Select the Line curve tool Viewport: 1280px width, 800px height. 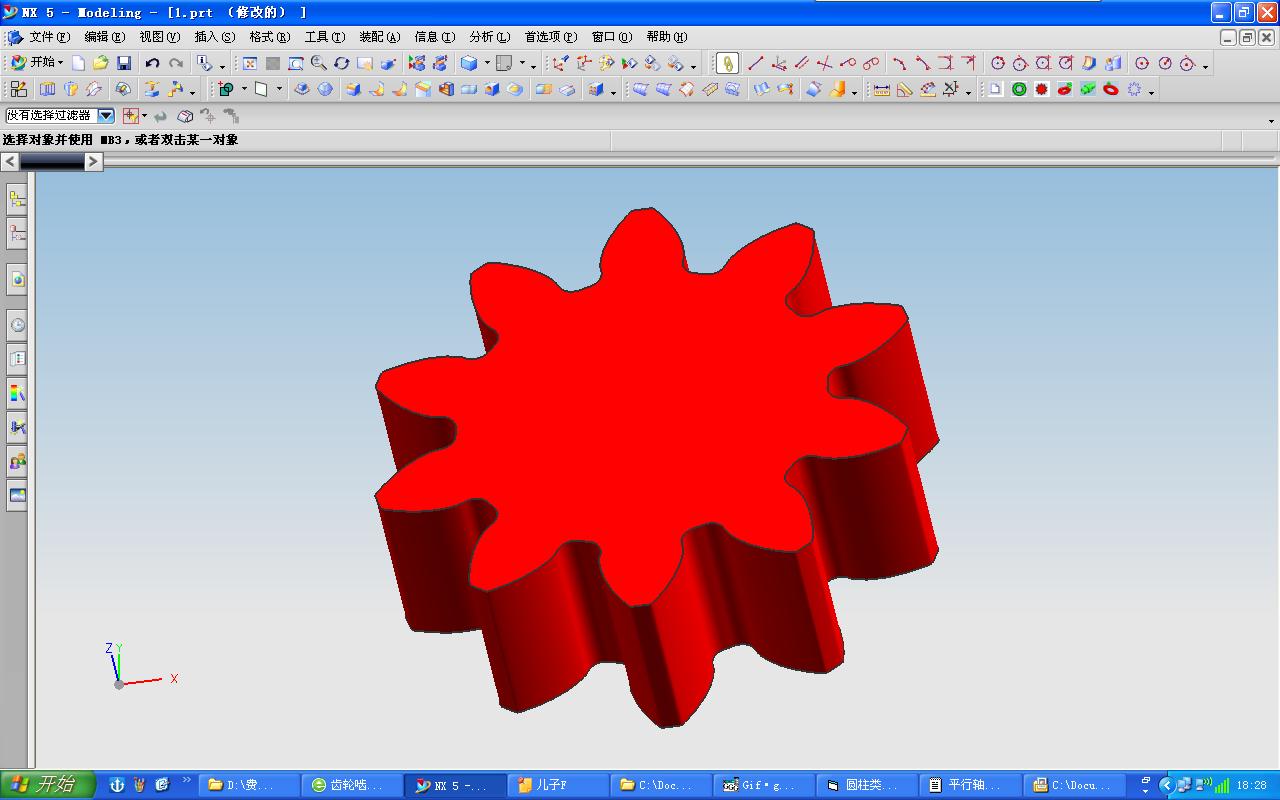pyautogui.click(x=755, y=63)
